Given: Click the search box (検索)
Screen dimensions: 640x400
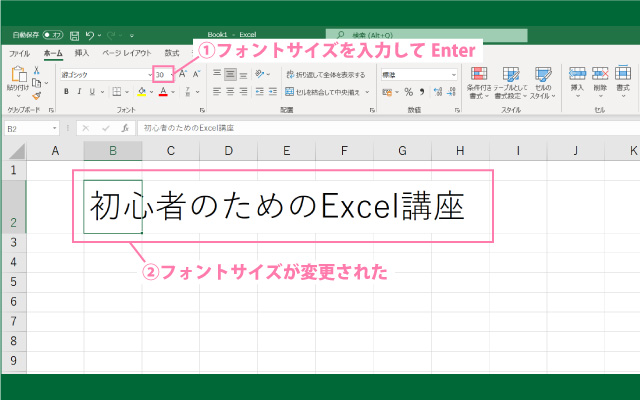Looking at the screenshot, I should pos(427,35).
